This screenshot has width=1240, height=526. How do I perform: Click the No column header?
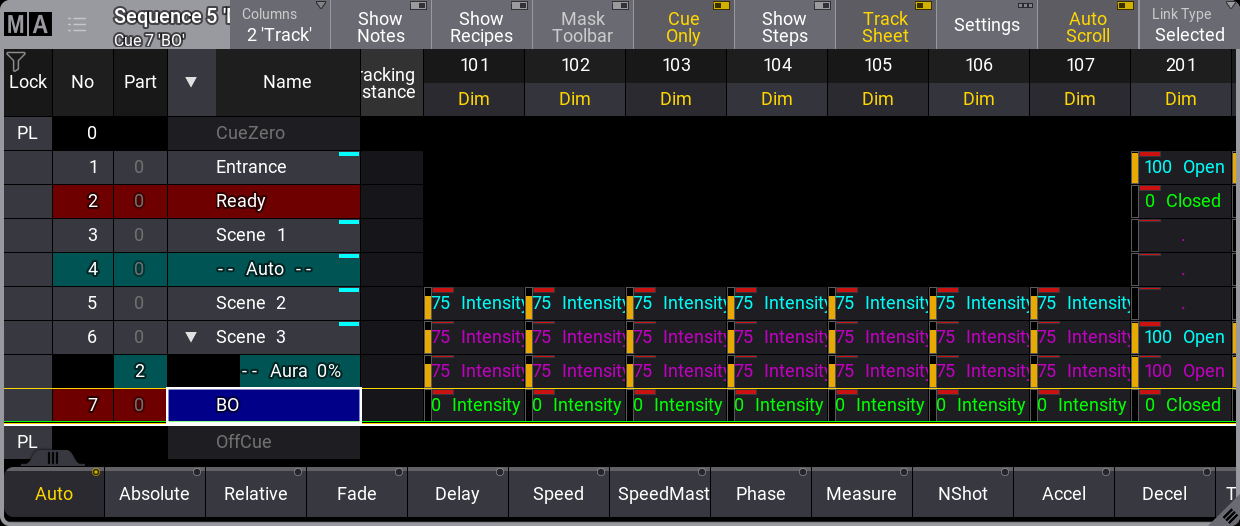82,82
